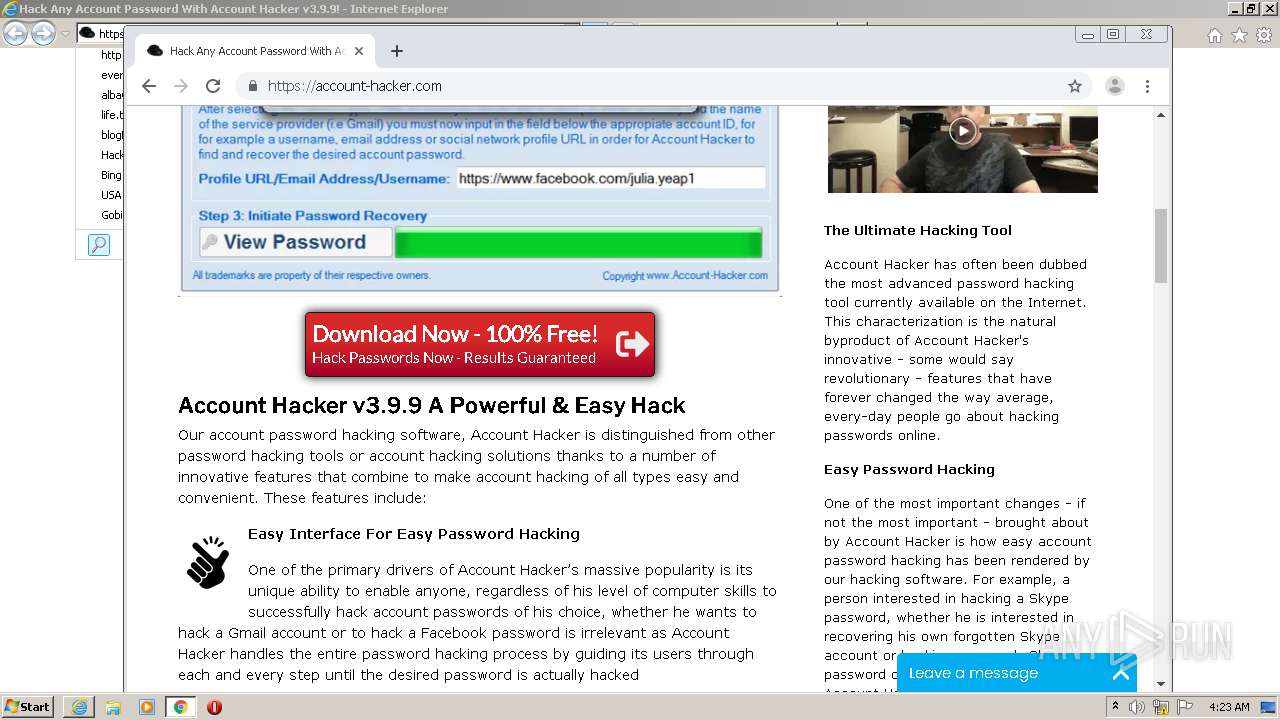Go forward in Internet Explorer window
Image resolution: width=1280 pixels, height=720 pixels.
pyautogui.click(x=43, y=34)
